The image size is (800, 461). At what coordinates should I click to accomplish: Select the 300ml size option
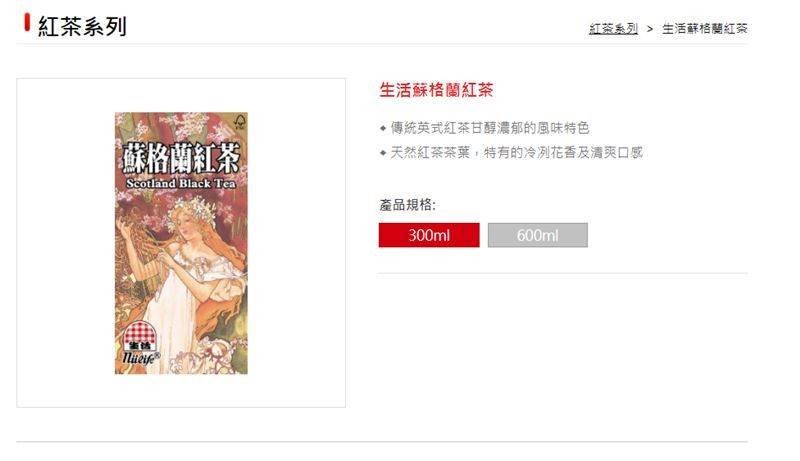click(x=429, y=235)
